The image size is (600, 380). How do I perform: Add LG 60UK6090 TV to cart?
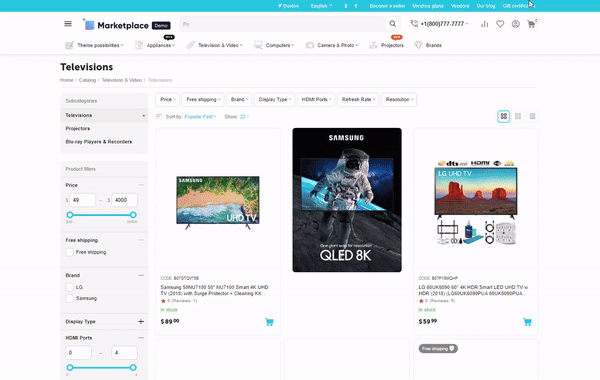pos(527,322)
